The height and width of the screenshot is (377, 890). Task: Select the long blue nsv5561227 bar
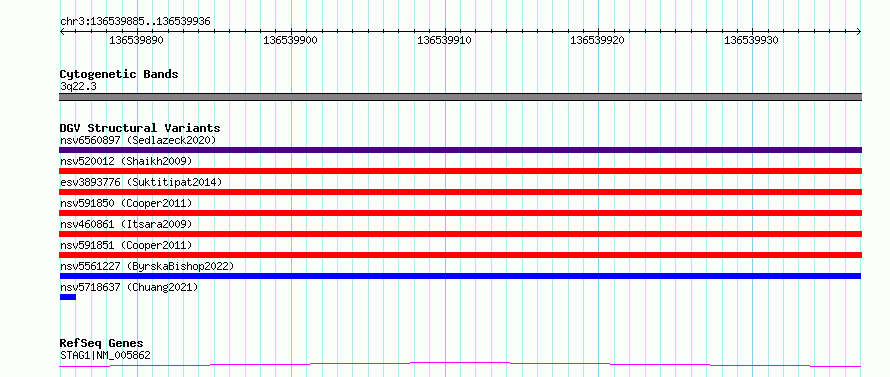pos(460,276)
